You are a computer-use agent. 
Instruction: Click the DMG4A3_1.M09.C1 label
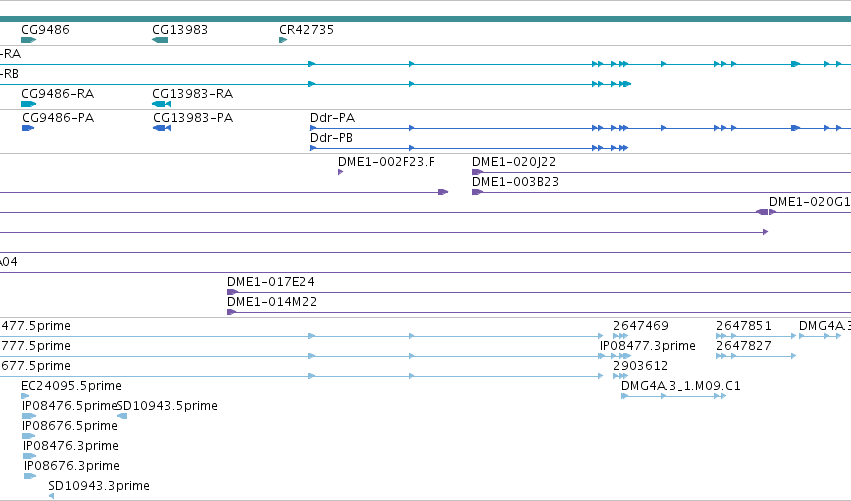click(681, 386)
